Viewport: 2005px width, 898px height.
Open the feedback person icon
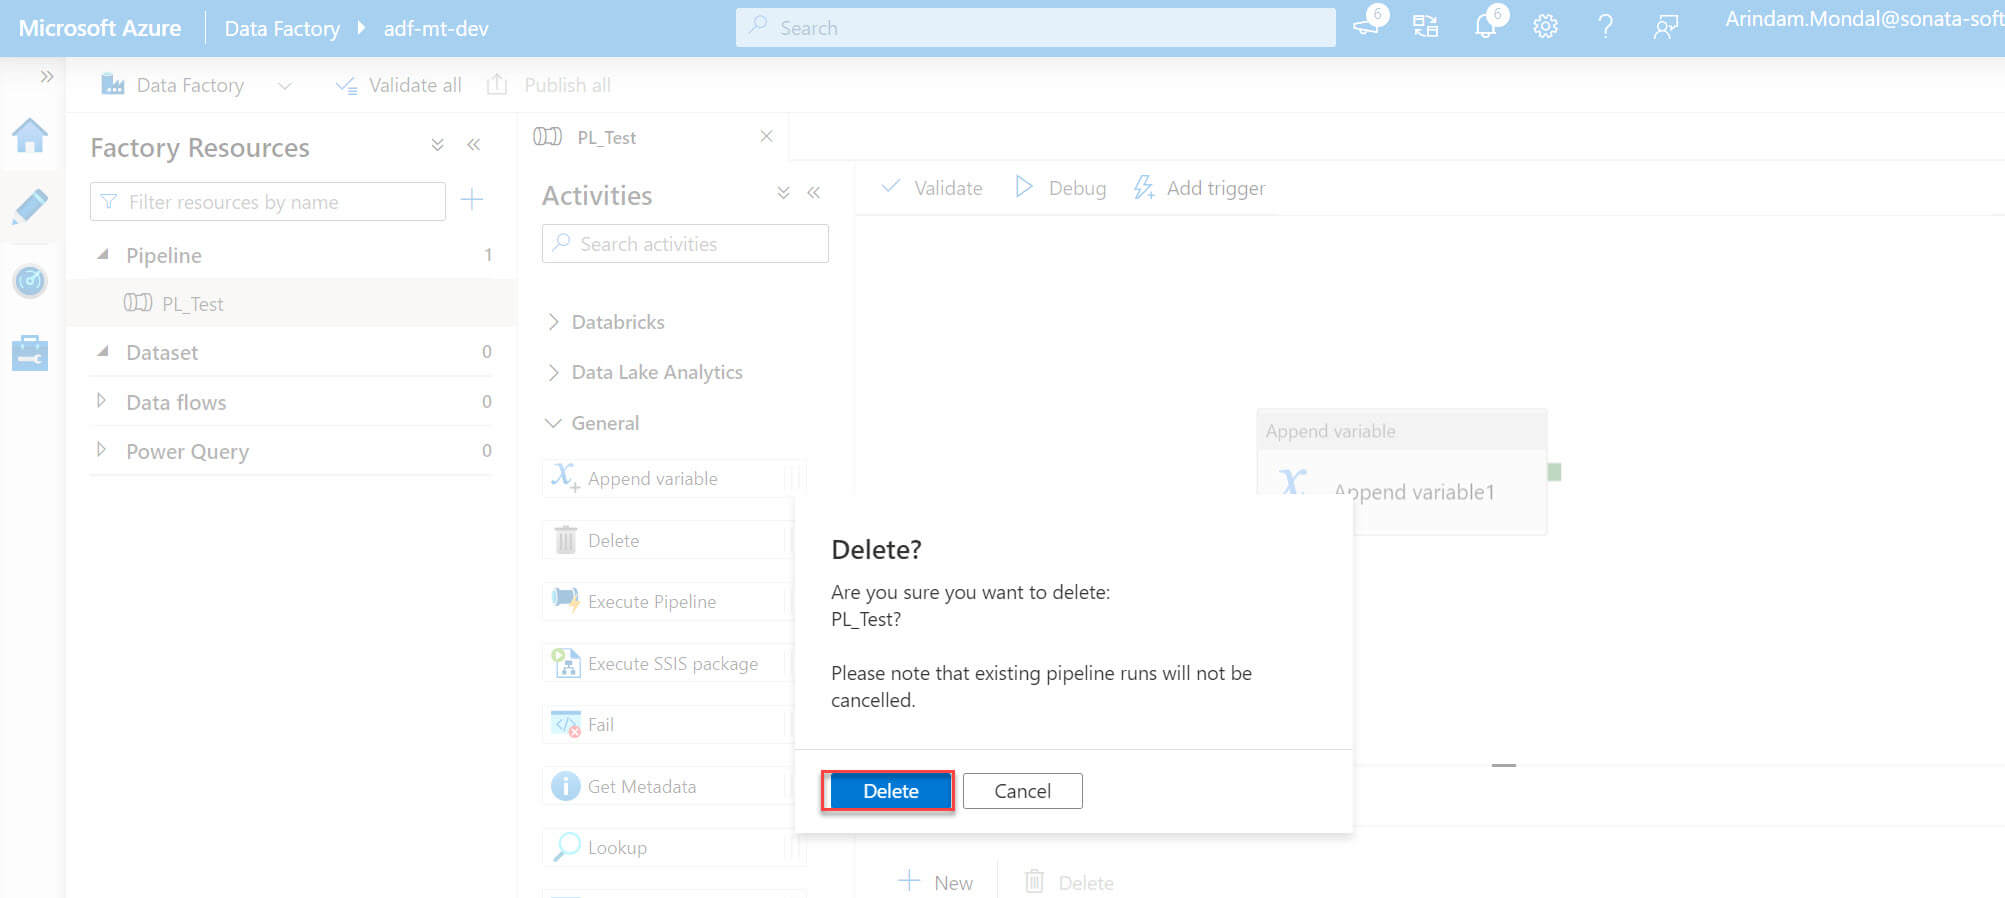click(1665, 27)
